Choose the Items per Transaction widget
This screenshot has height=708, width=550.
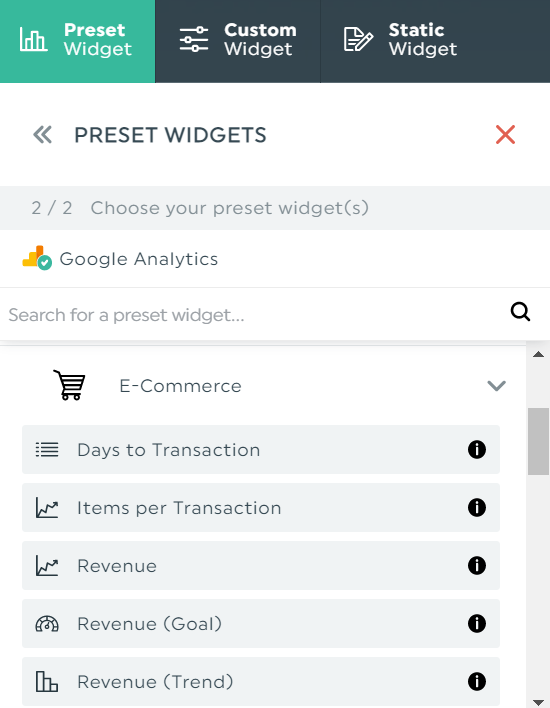tap(261, 508)
